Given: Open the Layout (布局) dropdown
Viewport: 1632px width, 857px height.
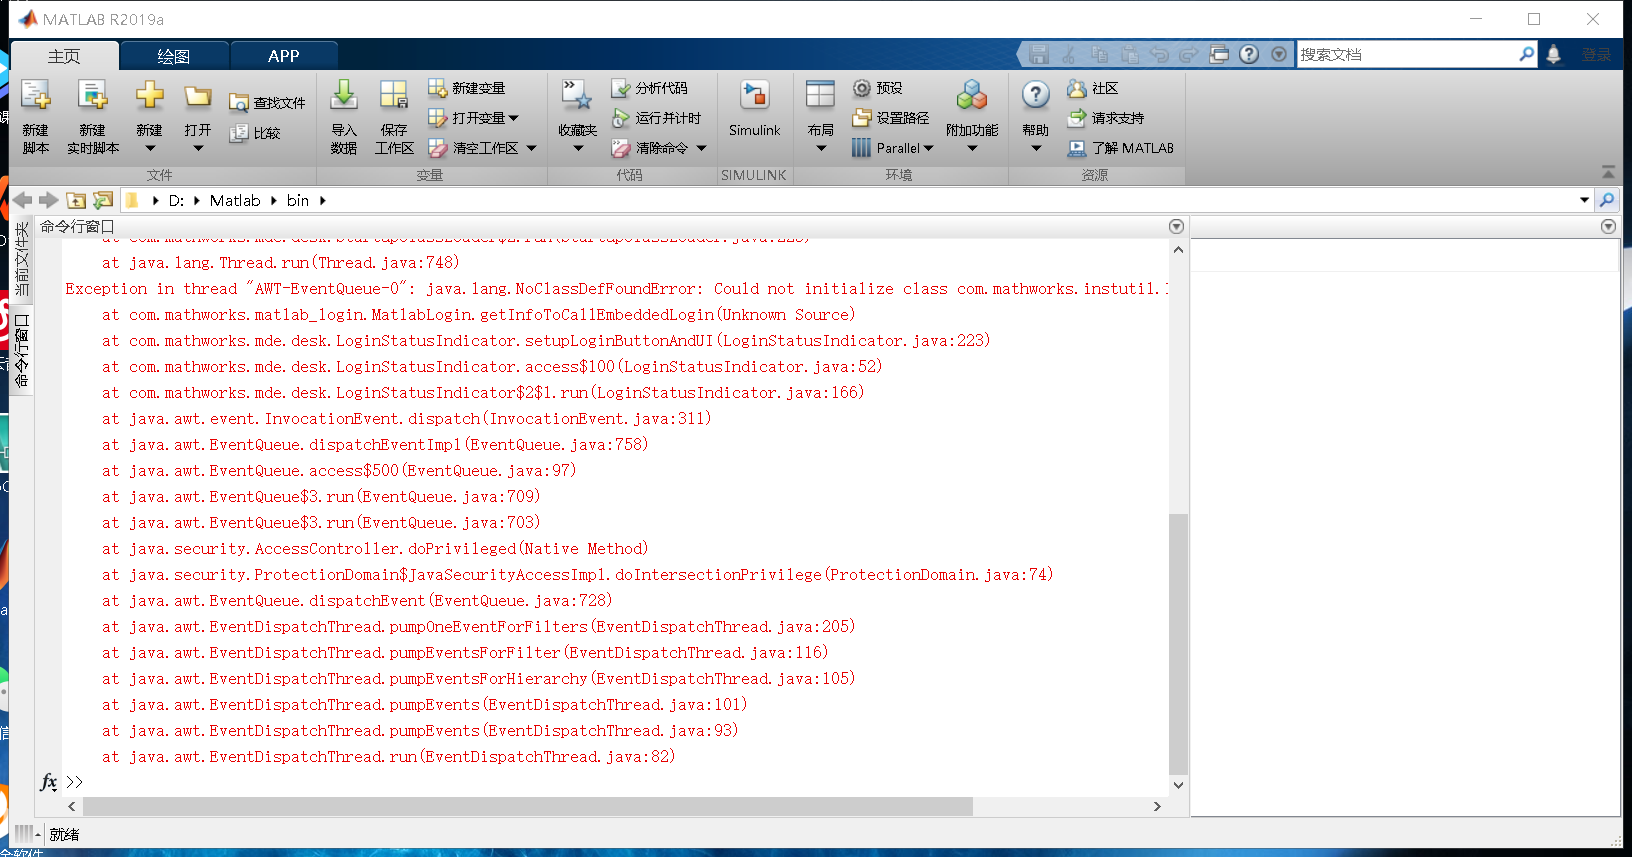Looking at the screenshot, I should point(821,149).
